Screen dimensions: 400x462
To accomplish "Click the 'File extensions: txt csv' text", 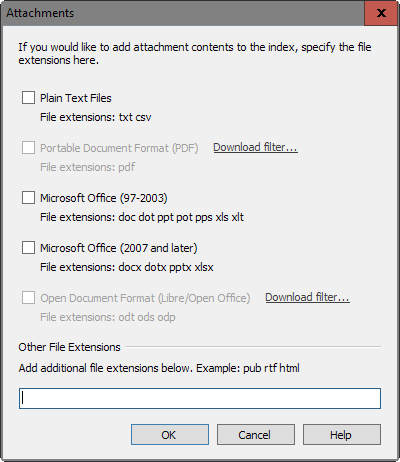I will coord(96,117).
